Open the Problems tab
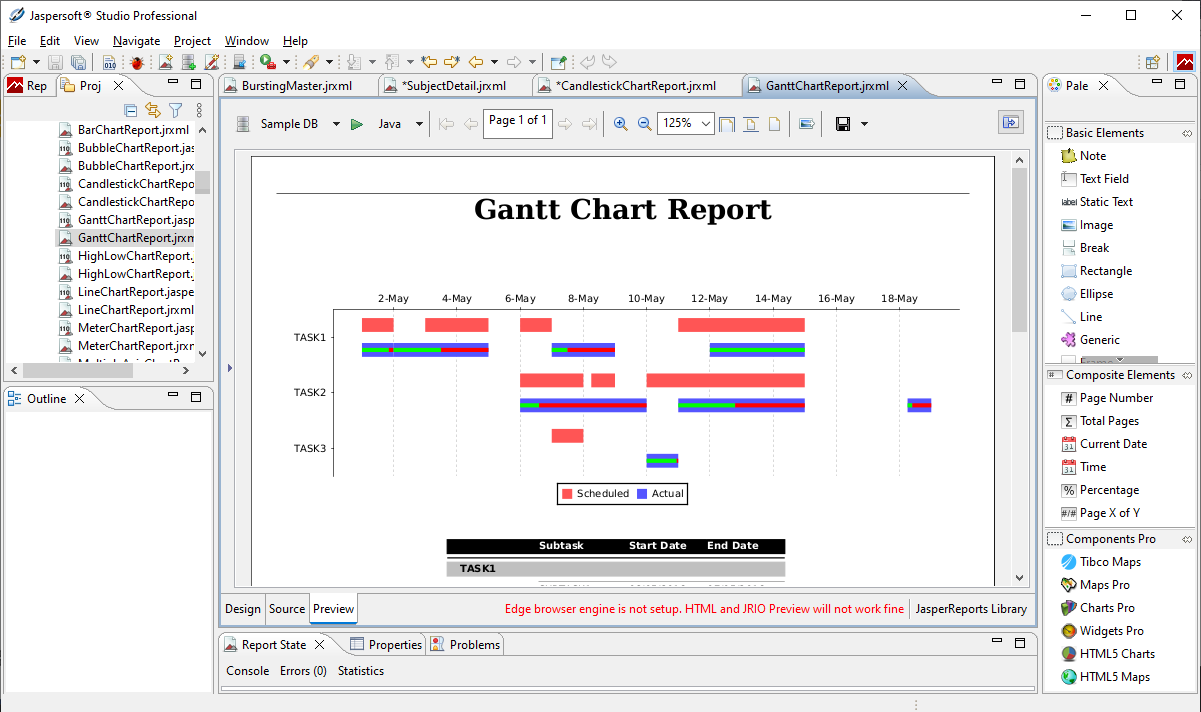The image size is (1201, 712). tap(465, 645)
